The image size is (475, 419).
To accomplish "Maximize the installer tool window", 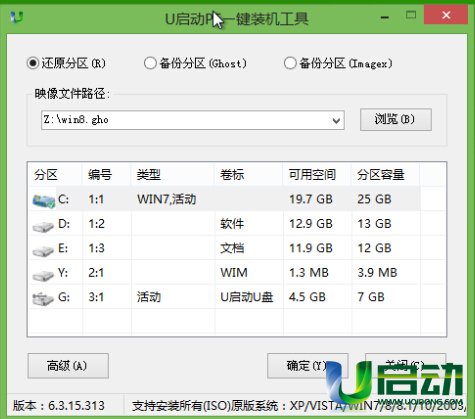I will coord(411,15).
